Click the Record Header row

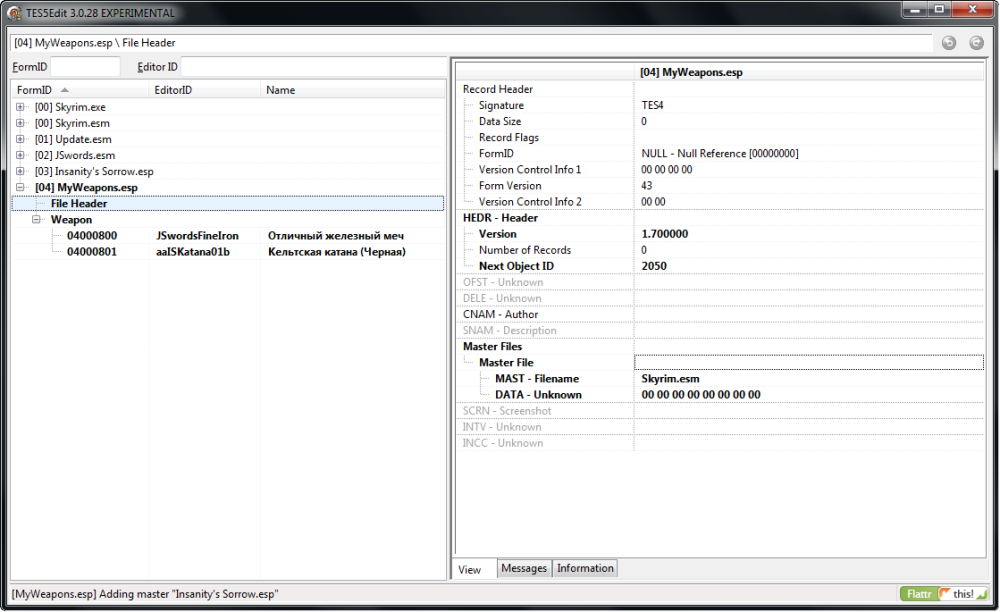720,89
